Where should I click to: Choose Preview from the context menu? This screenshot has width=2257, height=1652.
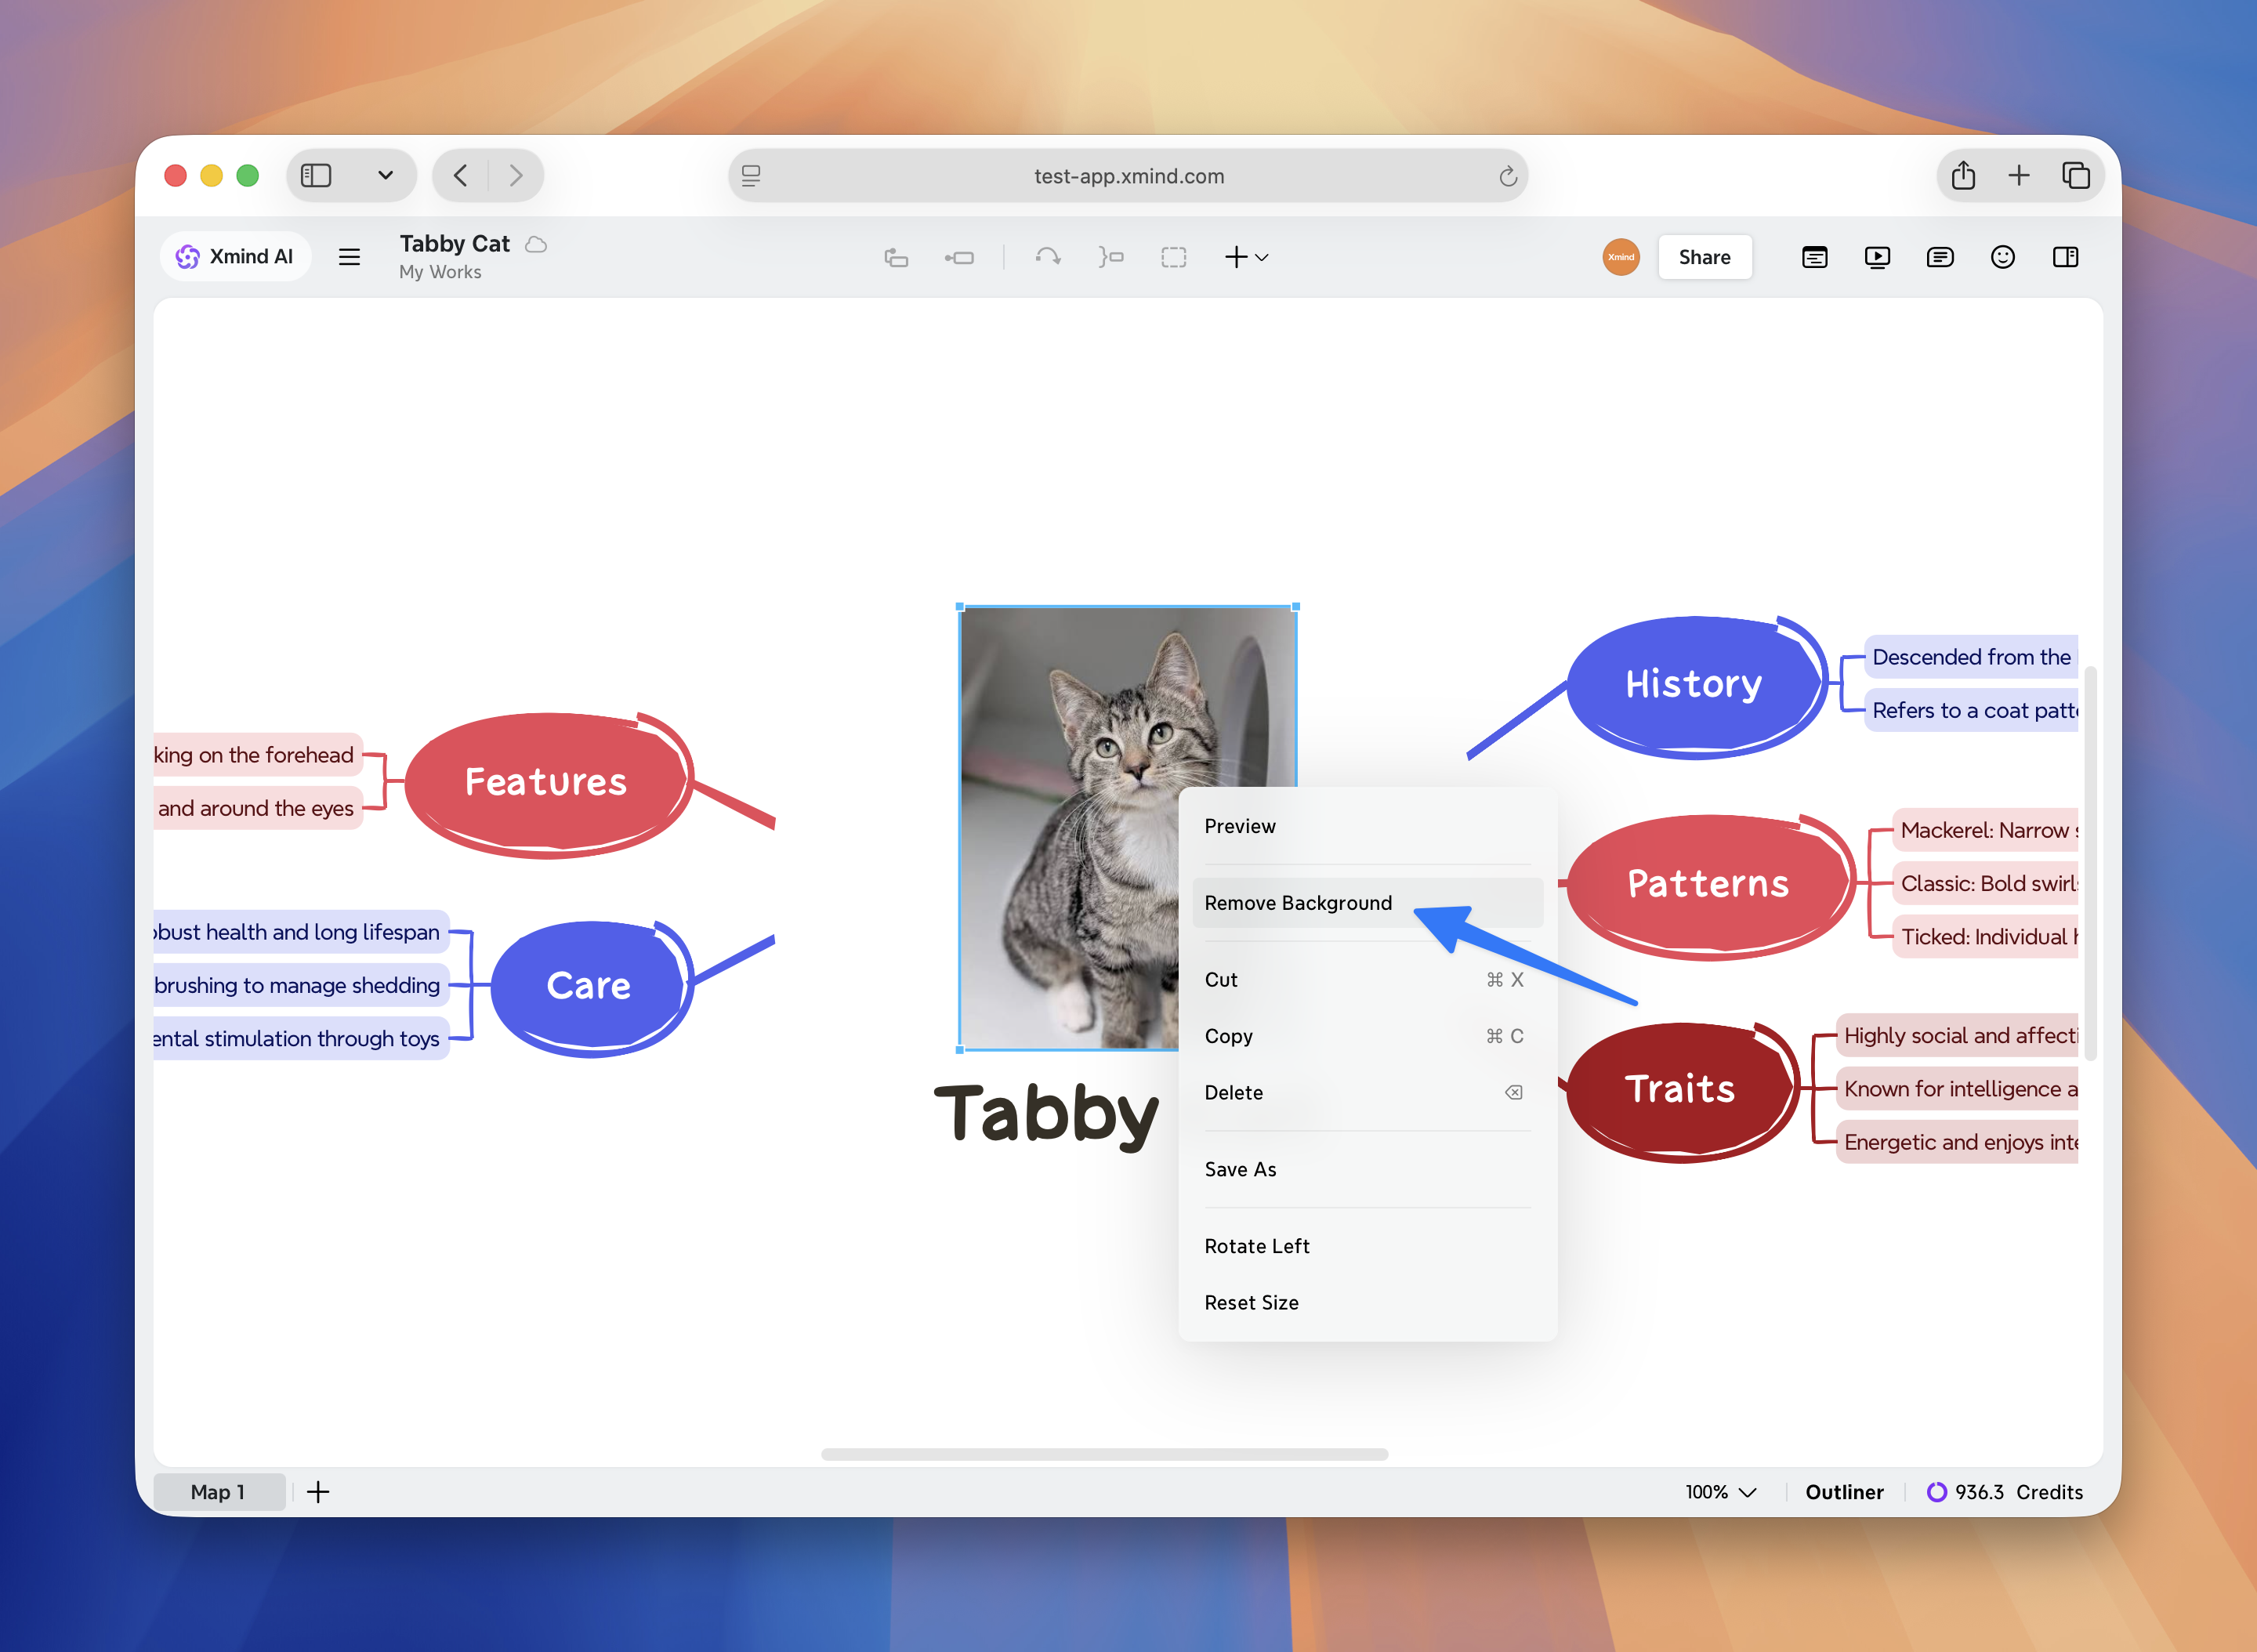[1367, 826]
